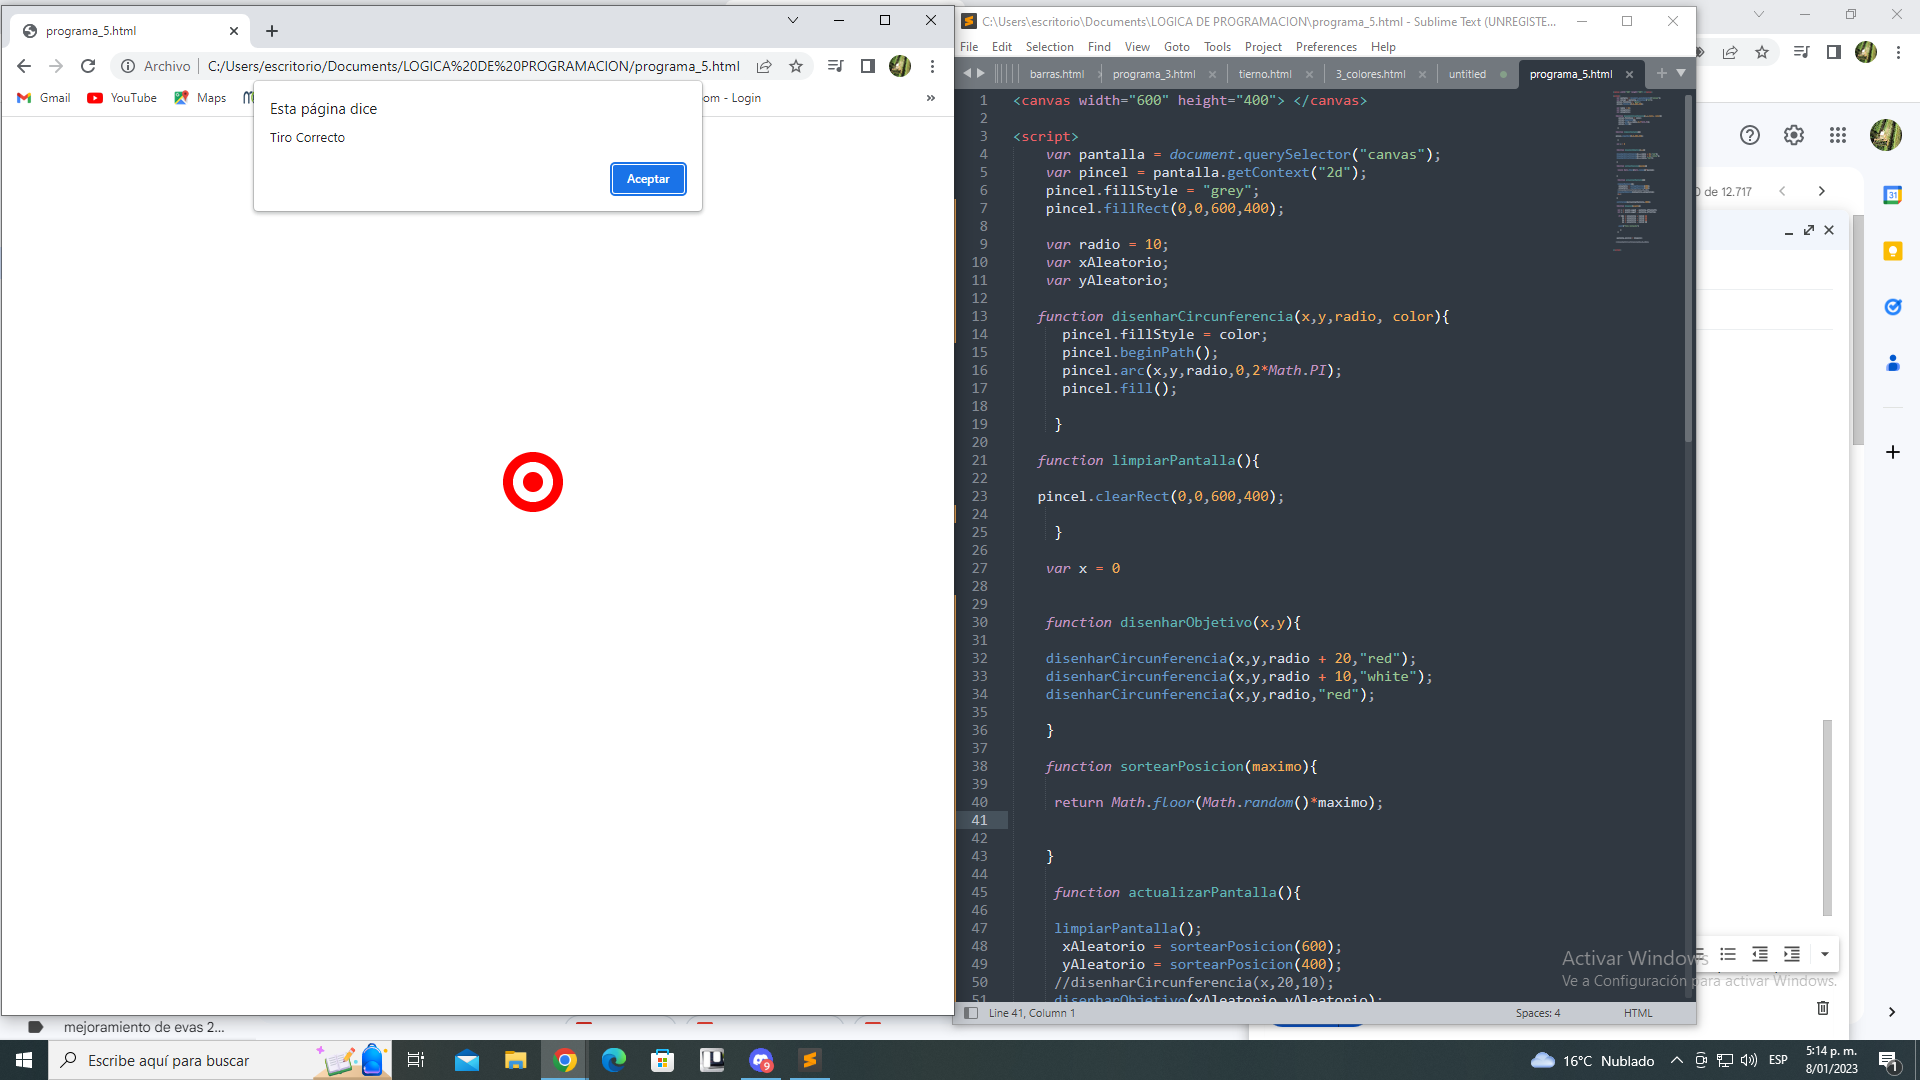
Task: Go to next page arrow in background window
Action: (1821, 191)
